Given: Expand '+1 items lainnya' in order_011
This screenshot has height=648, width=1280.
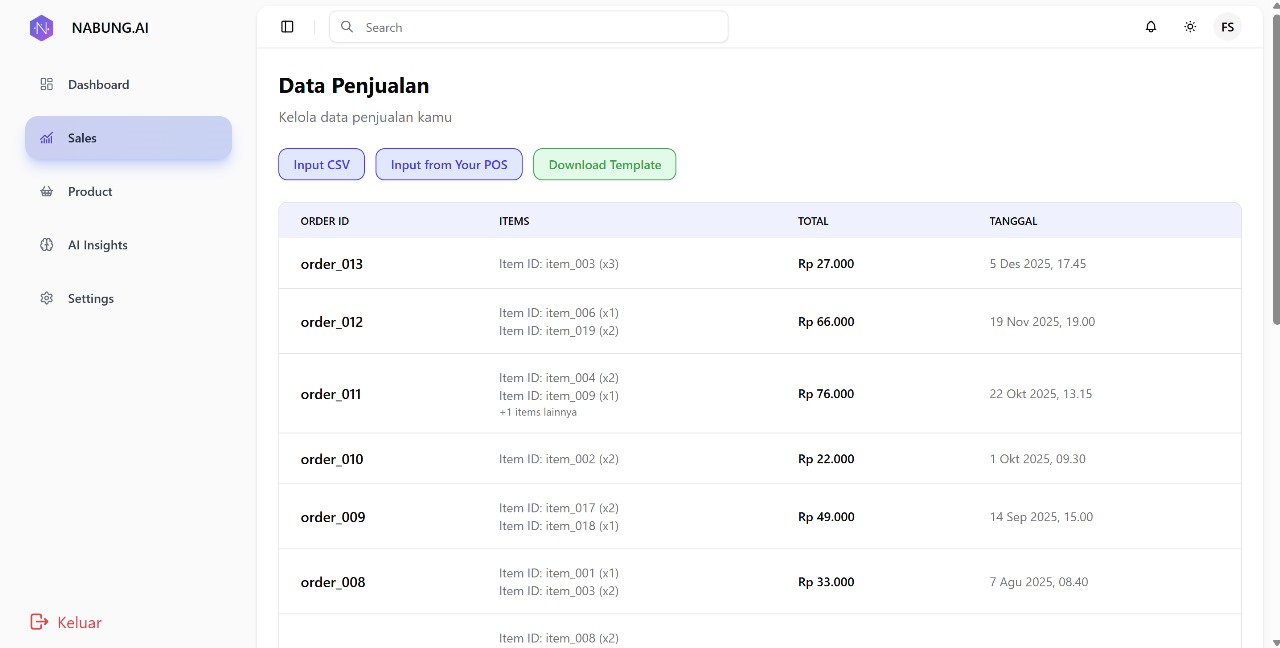Looking at the screenshot, I should coord(537,412).
